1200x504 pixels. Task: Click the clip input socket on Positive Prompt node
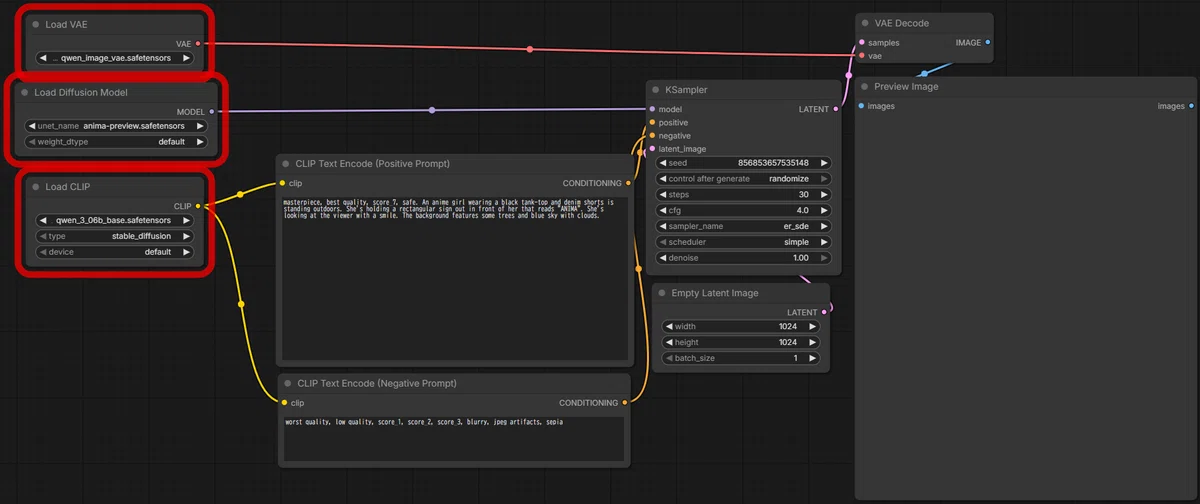point(283,183)
